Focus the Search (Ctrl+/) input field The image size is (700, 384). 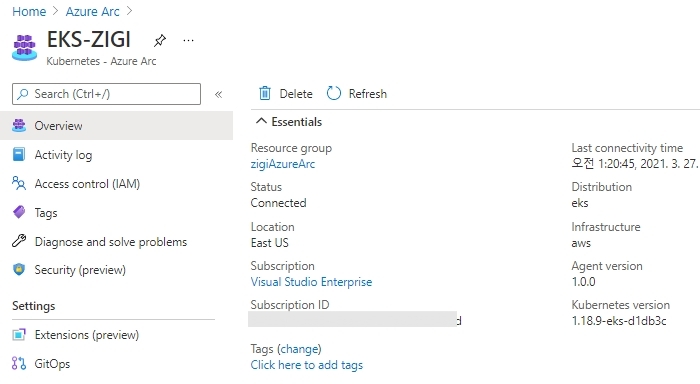[x=106, y=94]
